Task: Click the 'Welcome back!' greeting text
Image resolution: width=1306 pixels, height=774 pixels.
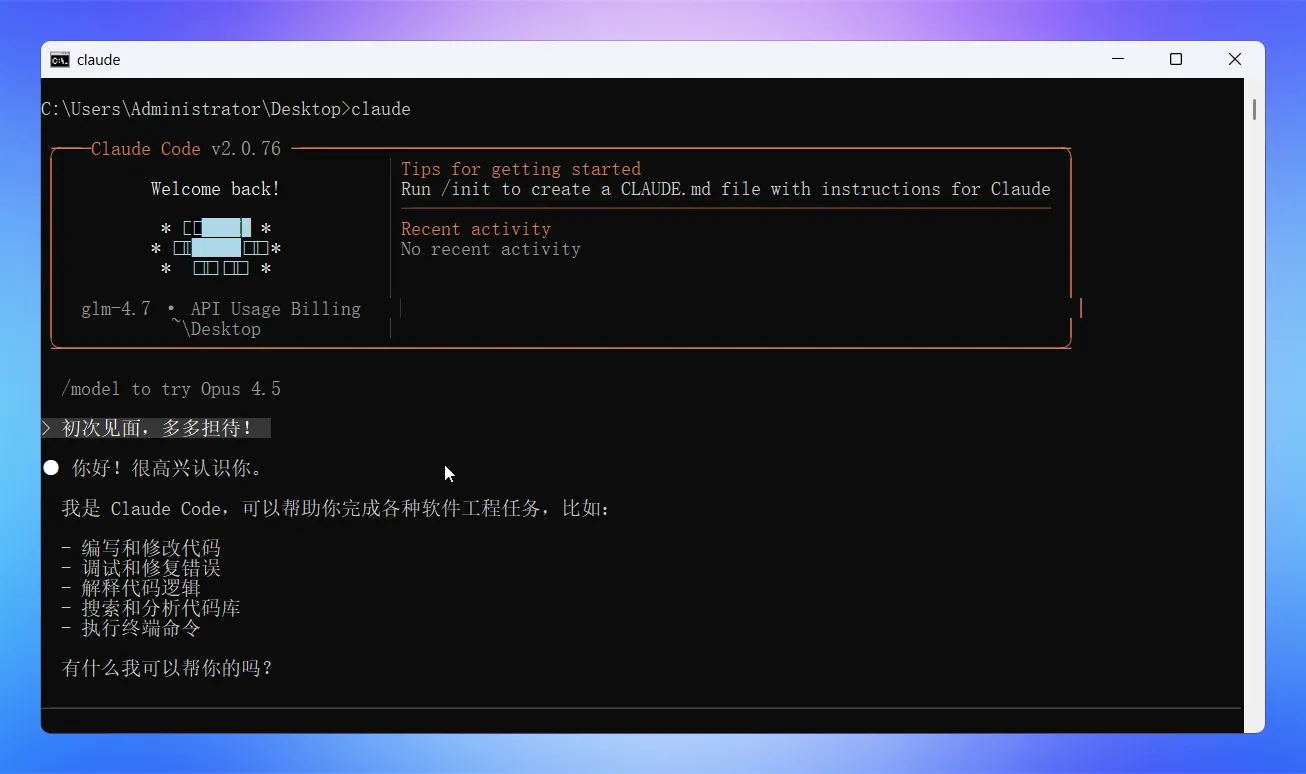Action: pos(215,189)
